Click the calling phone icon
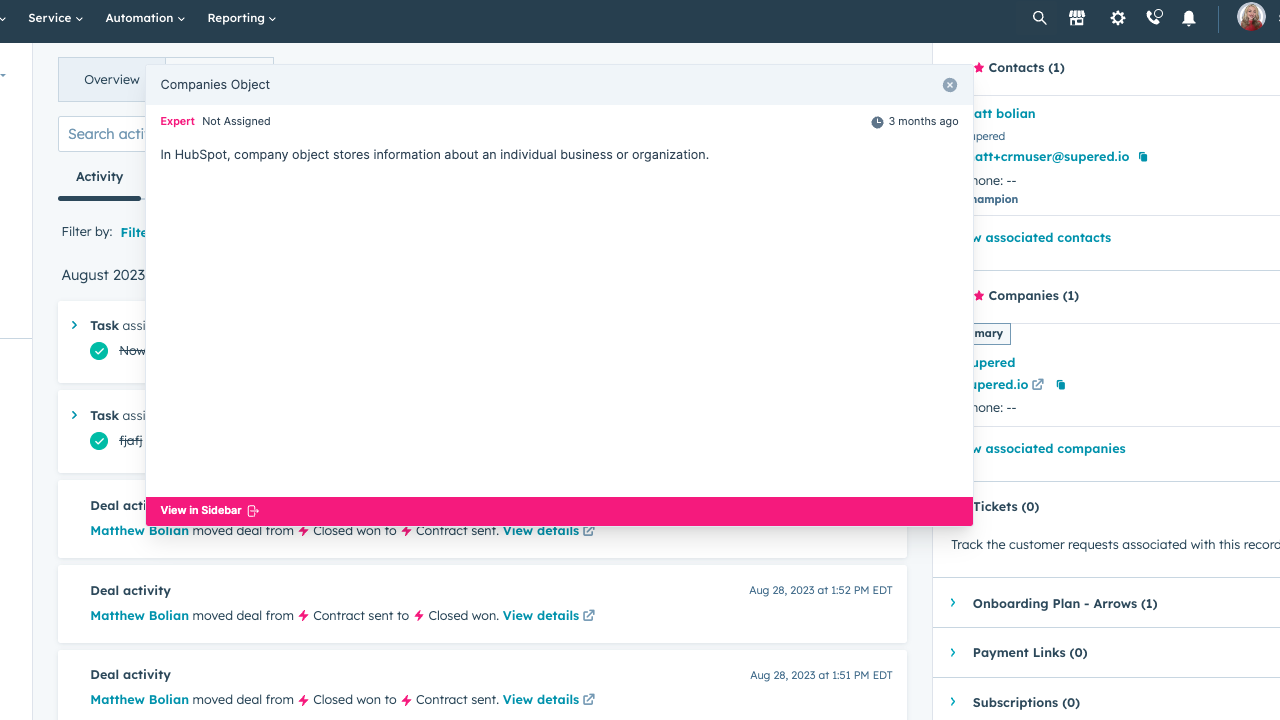Image resolution: width=1280 pixels, height=720 pixels. point(1154,18)
